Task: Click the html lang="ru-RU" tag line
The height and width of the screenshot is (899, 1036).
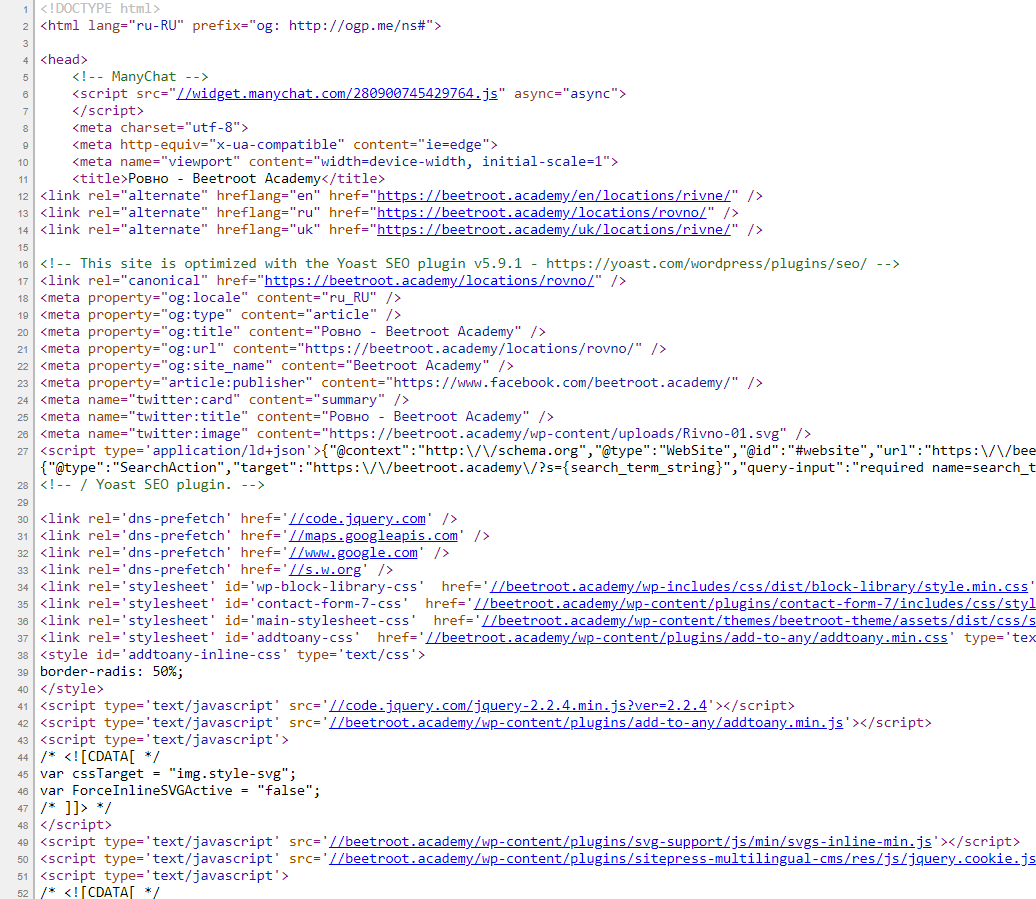Action: tap(240, 26)
